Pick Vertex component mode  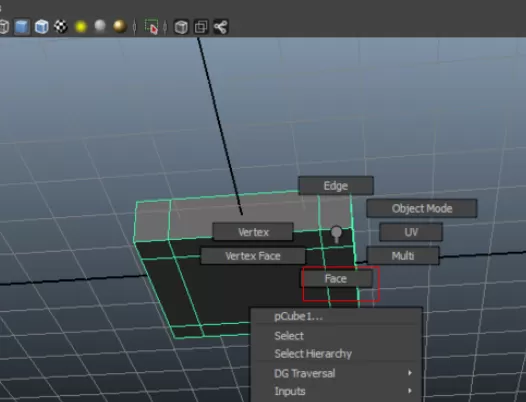point(253,232)
